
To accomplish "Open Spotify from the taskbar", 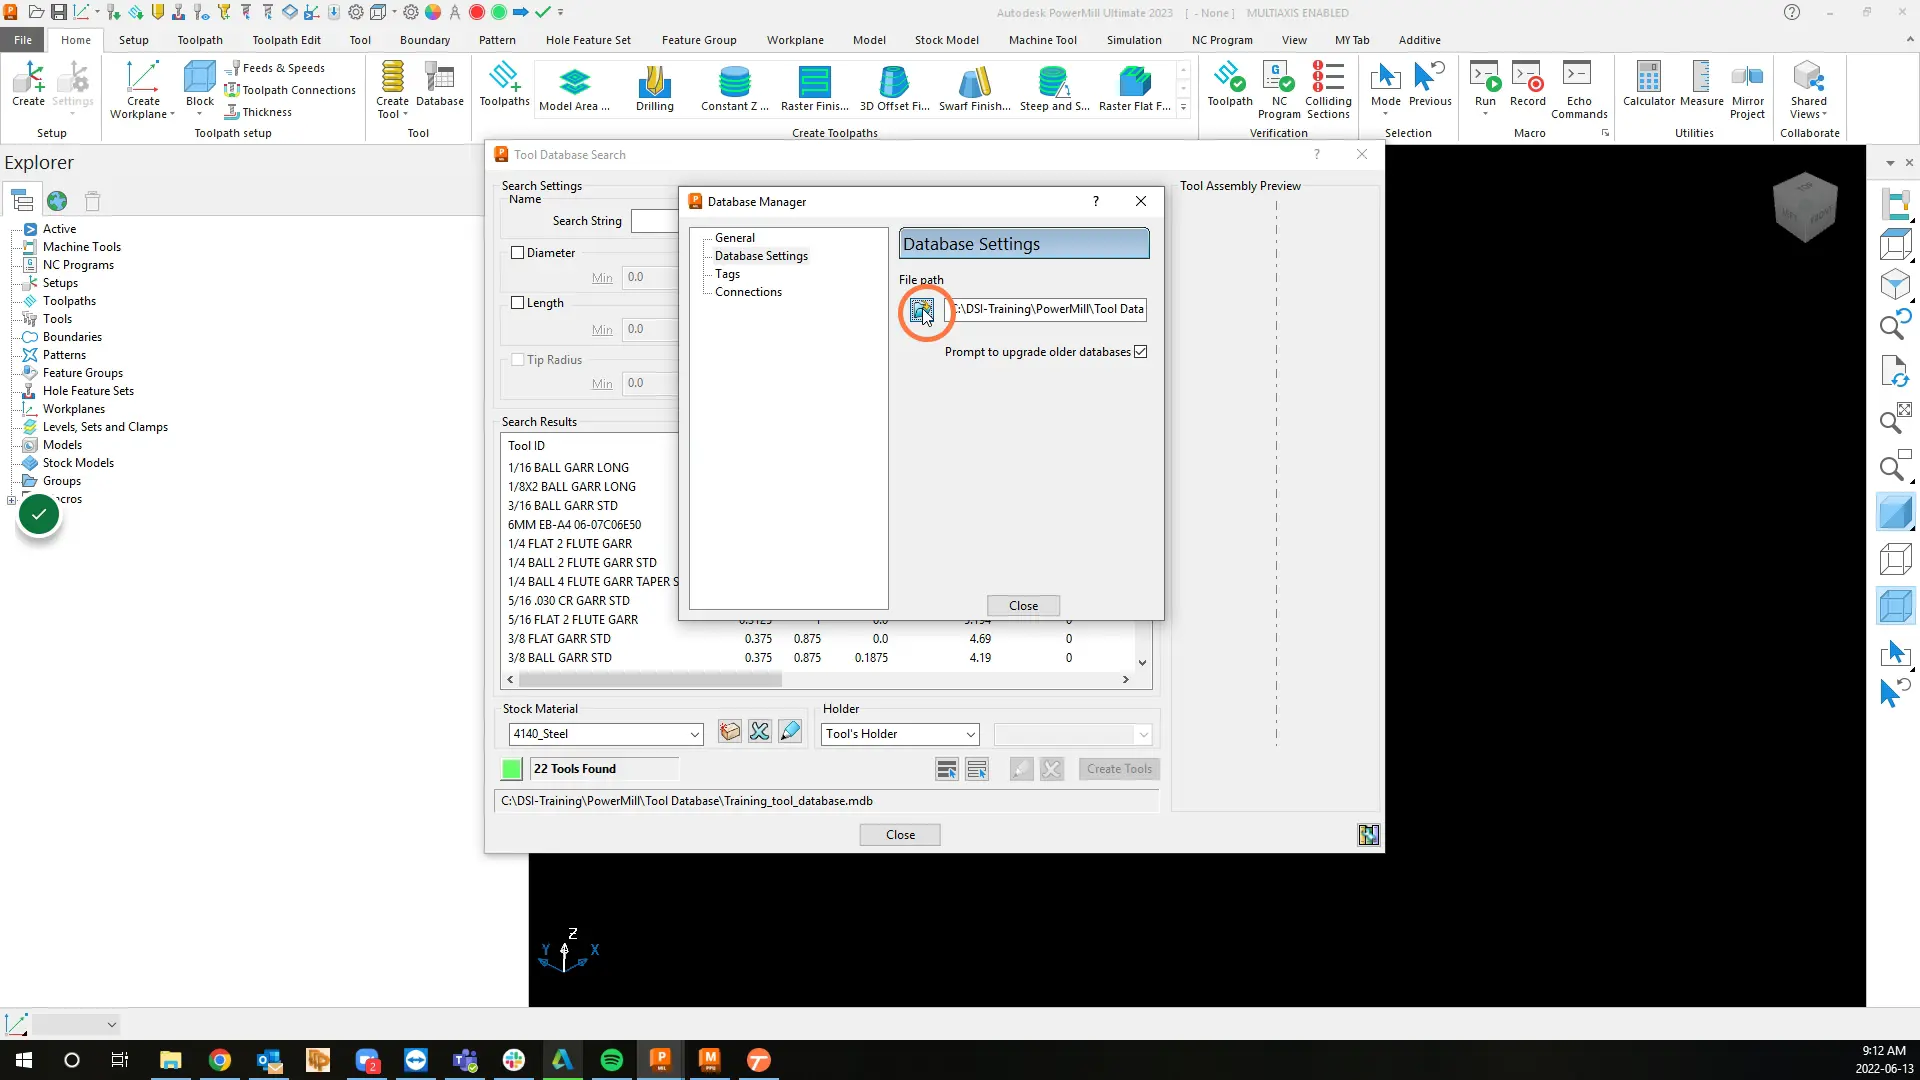I will tap(611, 1060).
